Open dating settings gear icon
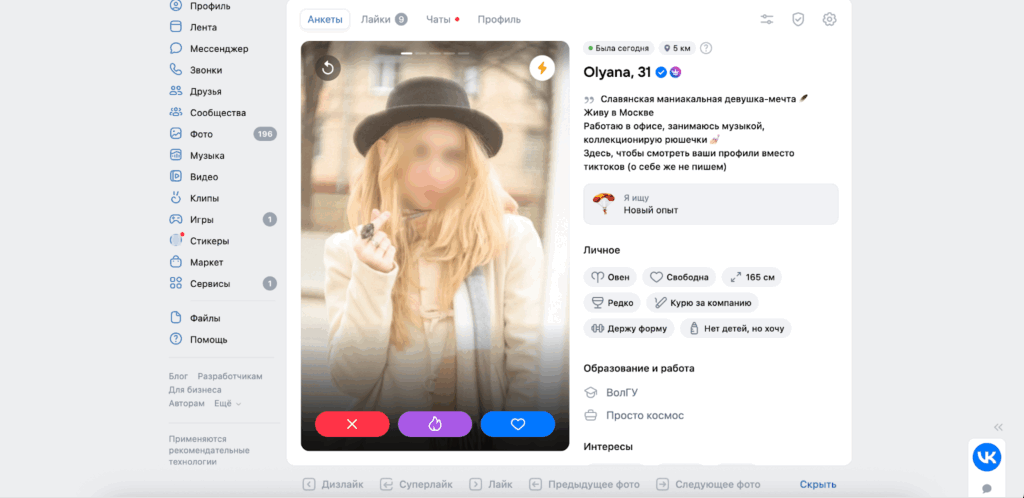 tap(829, 19)
